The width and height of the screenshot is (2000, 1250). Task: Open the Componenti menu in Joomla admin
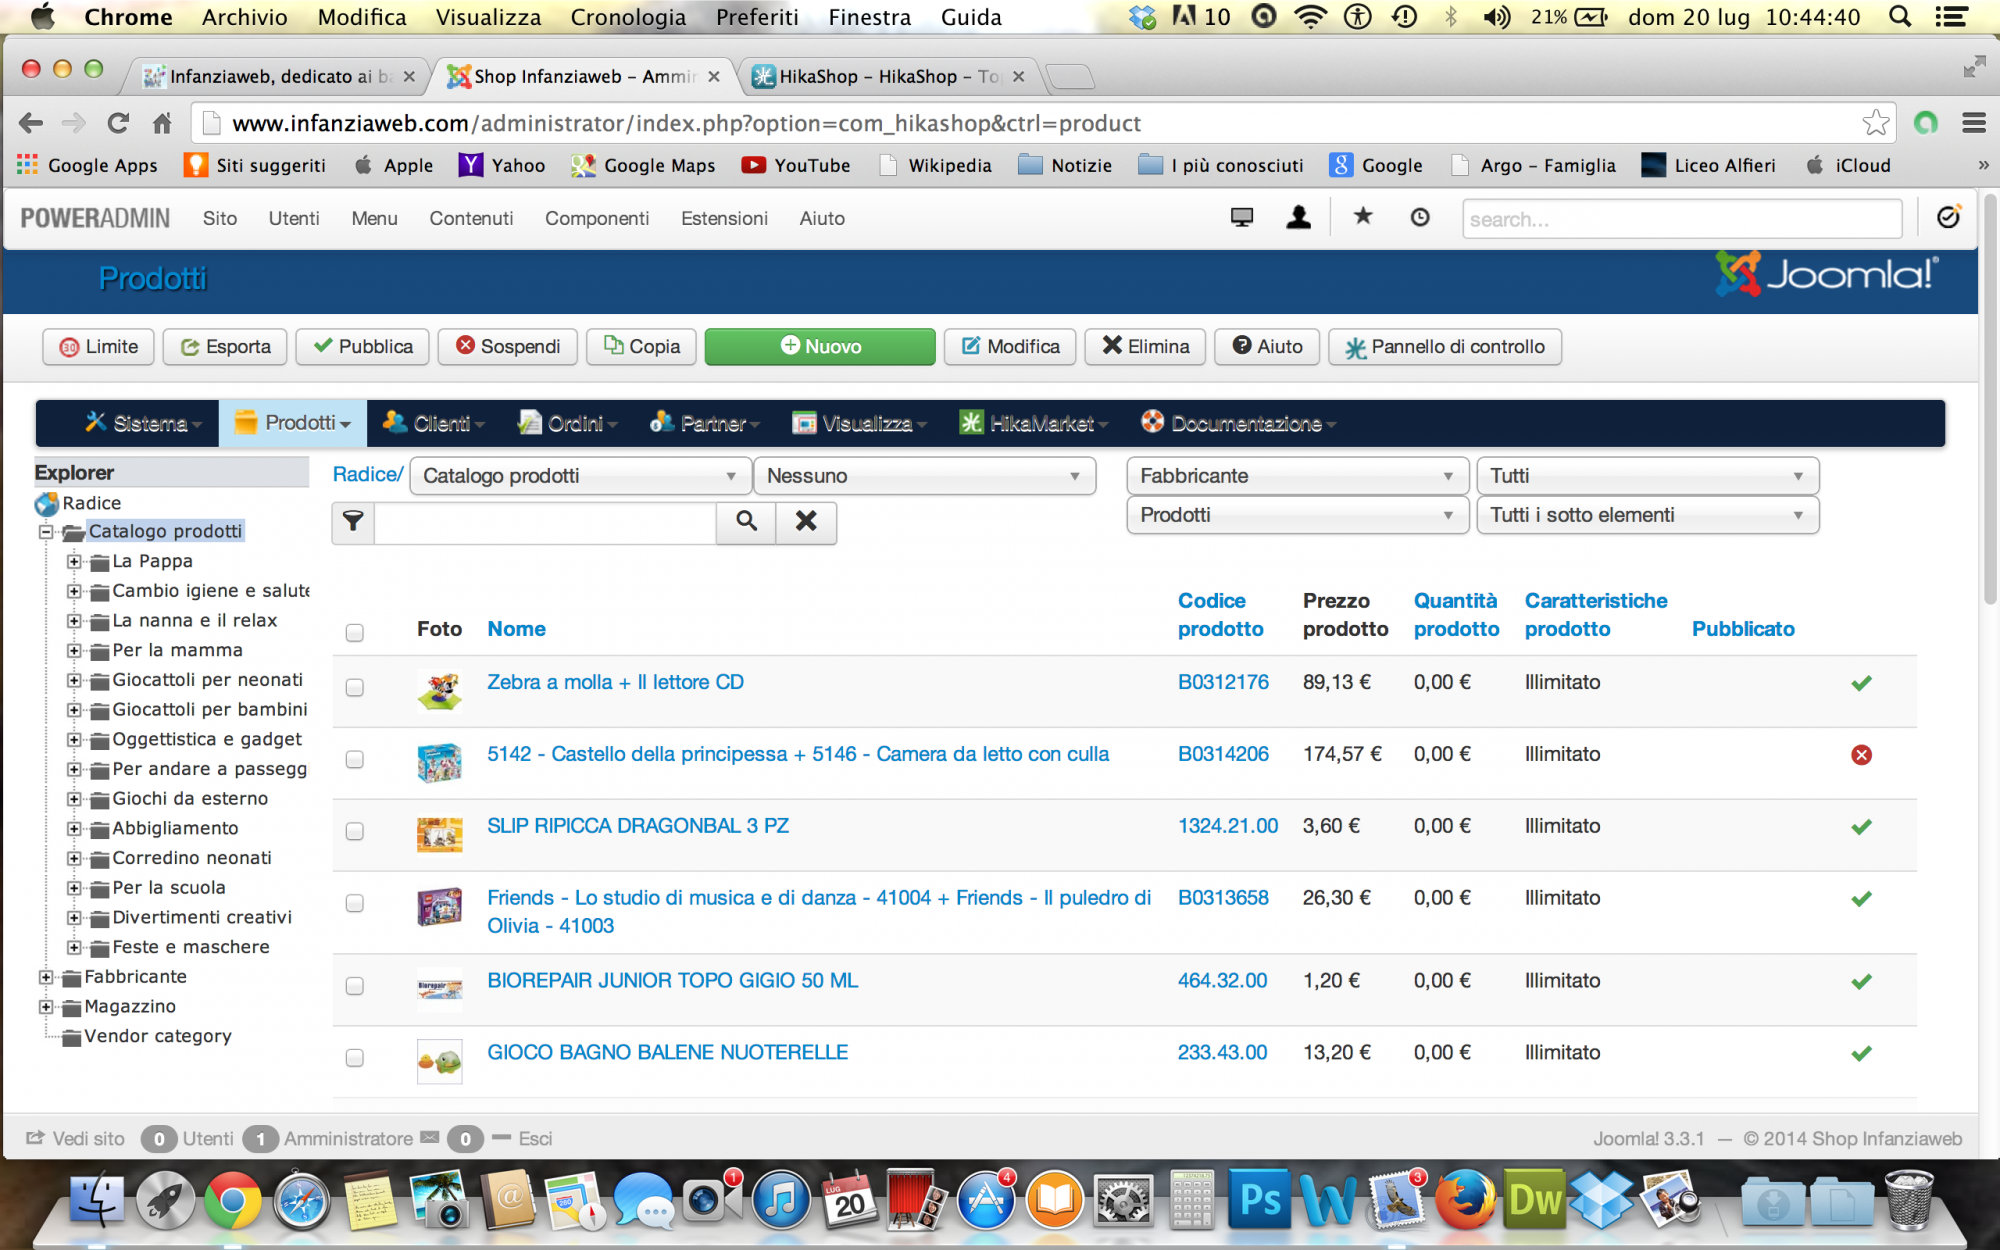[x=596, y=218]
